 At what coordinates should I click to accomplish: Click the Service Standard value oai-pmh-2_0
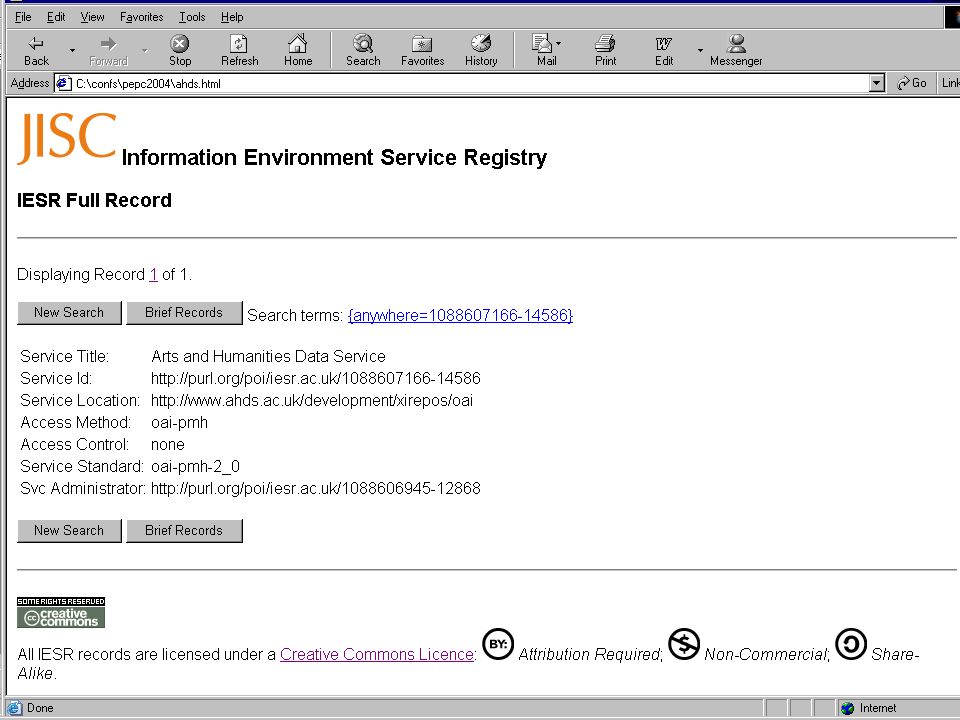195,467
